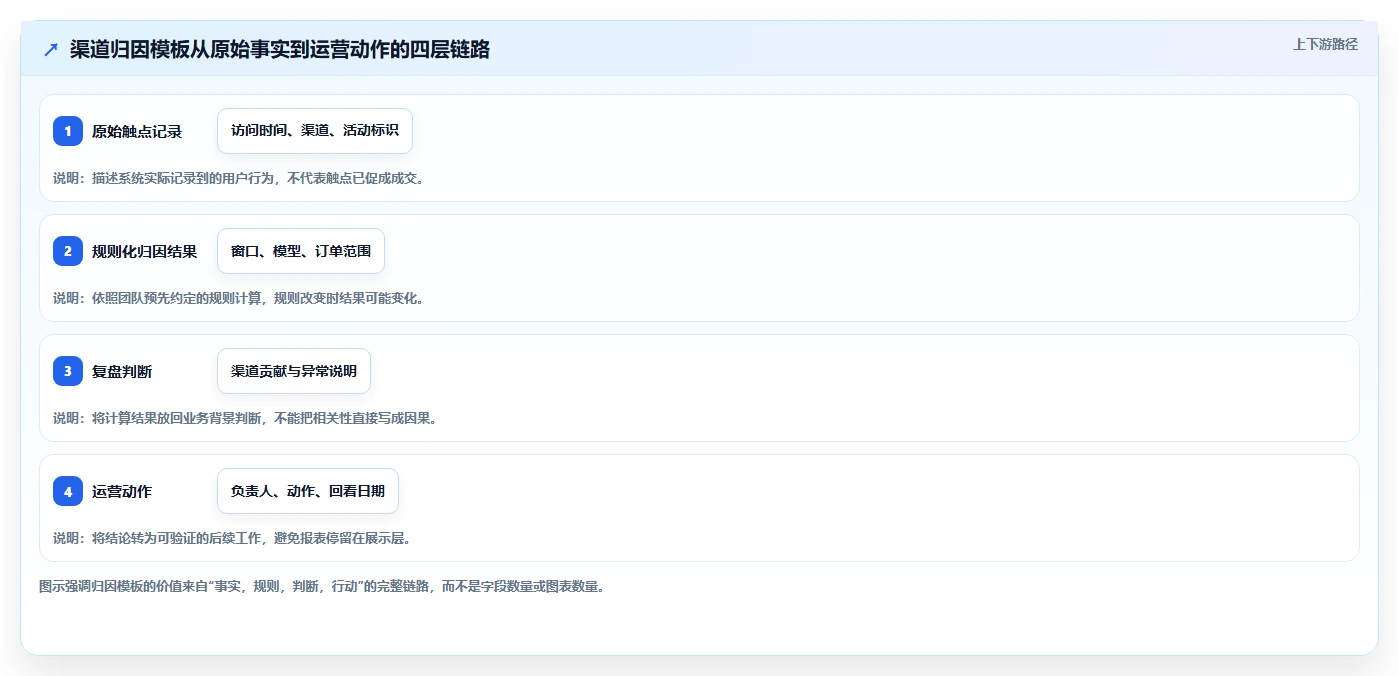
Task: Click the note about 将计算结果放回业务背景判断
Action: (x=245, y=418)
